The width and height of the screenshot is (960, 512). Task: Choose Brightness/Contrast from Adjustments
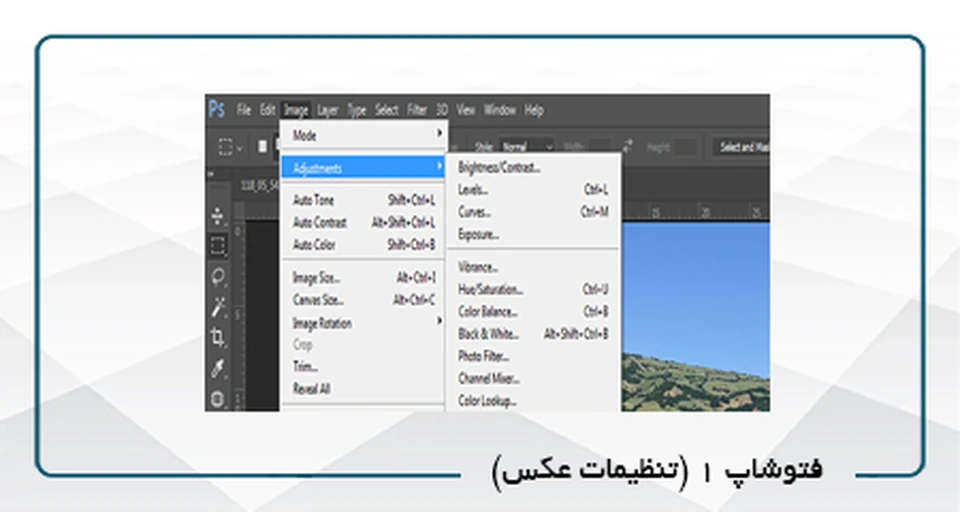point(499,168)
